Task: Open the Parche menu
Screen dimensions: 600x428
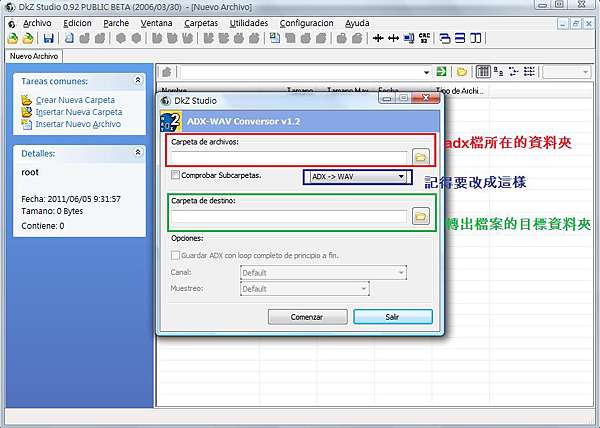Action: 116,23
